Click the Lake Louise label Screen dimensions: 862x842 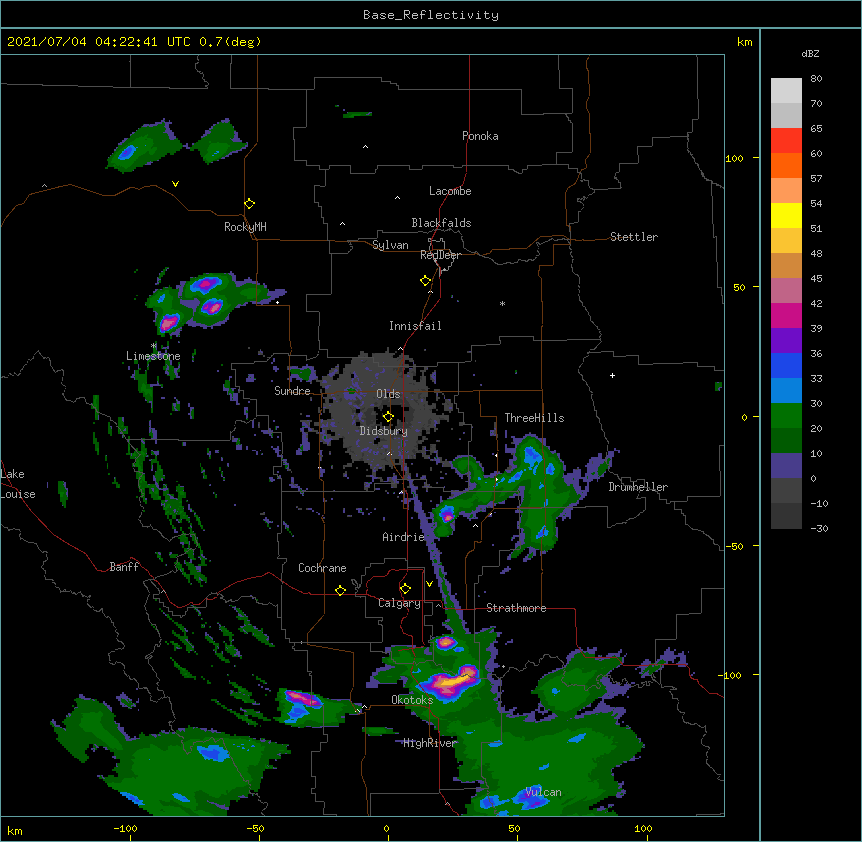(x=18, y=484)
